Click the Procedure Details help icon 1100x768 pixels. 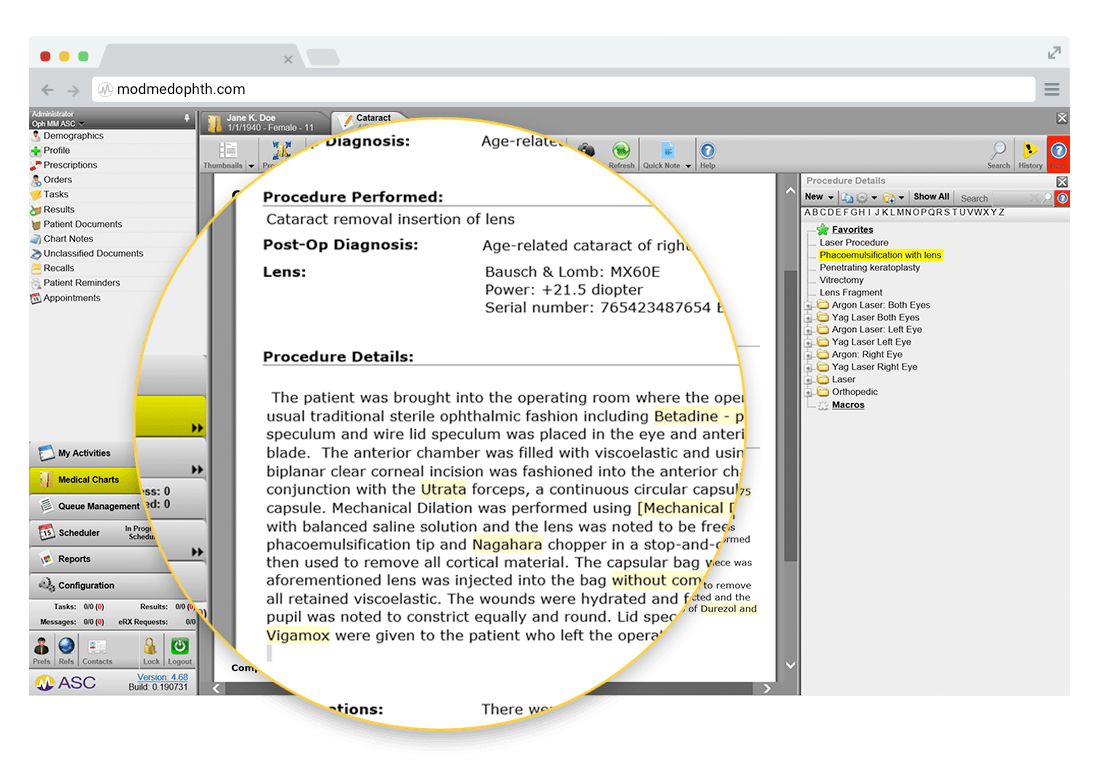pyautogui.click(x=1063, y=198)
